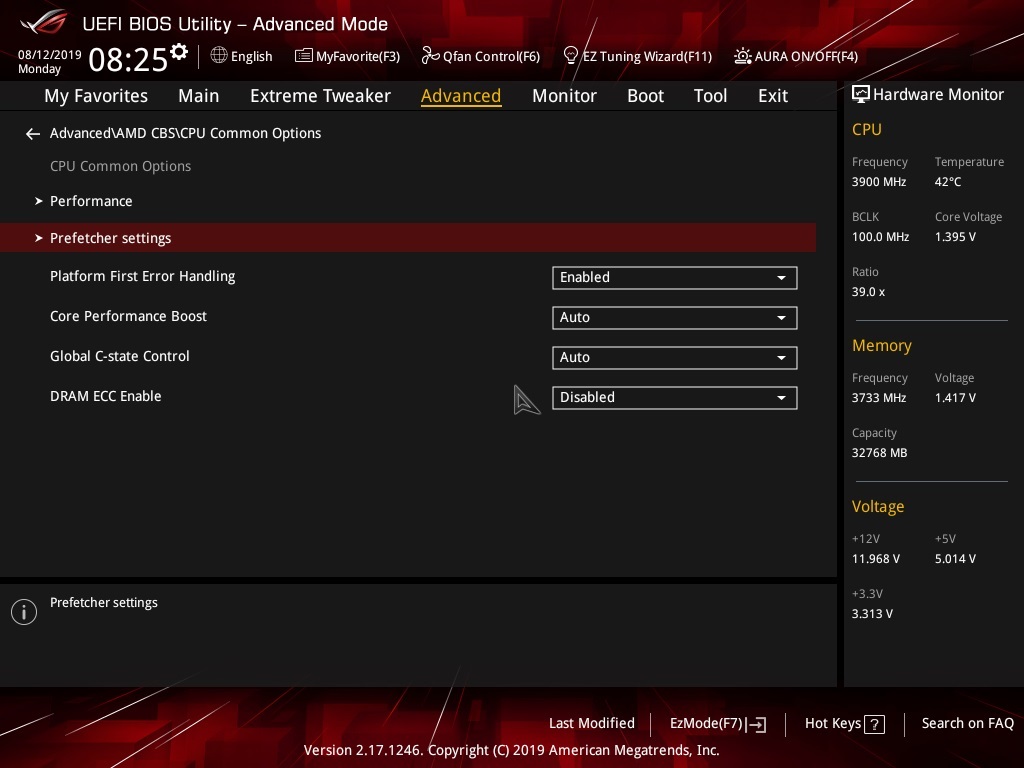1024x768 pixels.
Task: Click Core Voltage value 1.395 V
Action: (x=955, y=237)
